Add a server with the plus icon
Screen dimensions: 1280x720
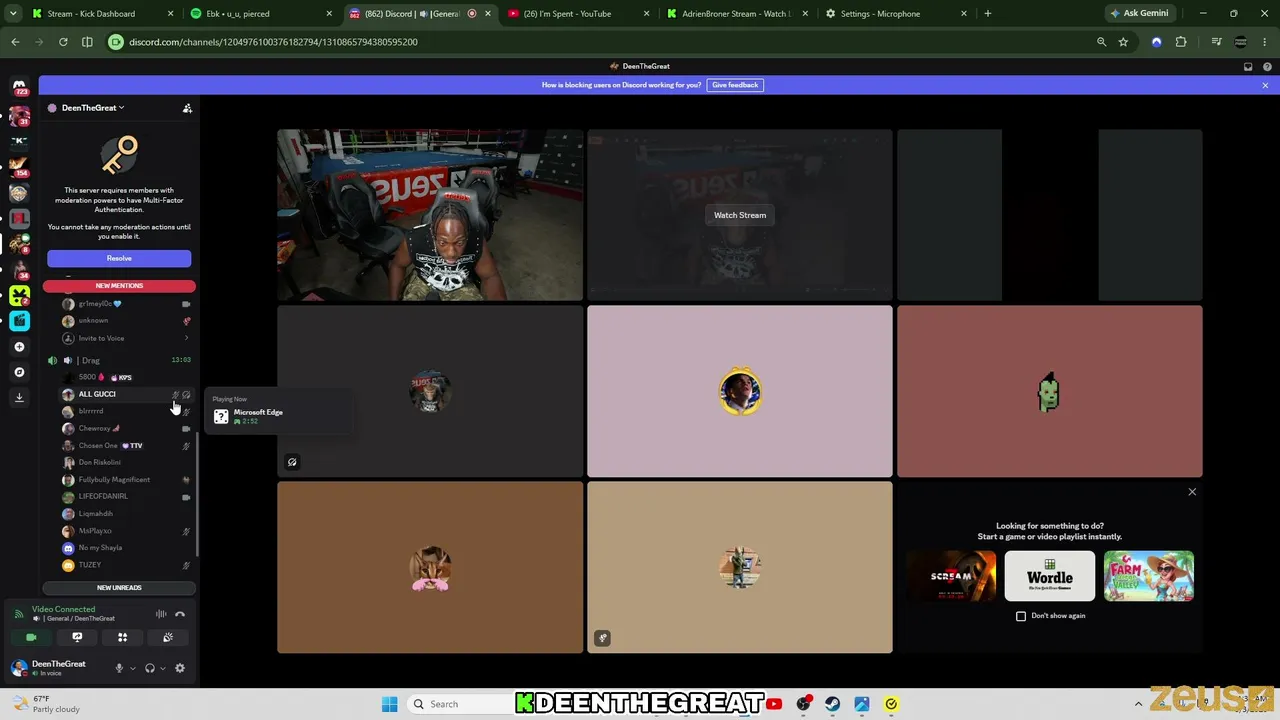click(x=19, y=346)
